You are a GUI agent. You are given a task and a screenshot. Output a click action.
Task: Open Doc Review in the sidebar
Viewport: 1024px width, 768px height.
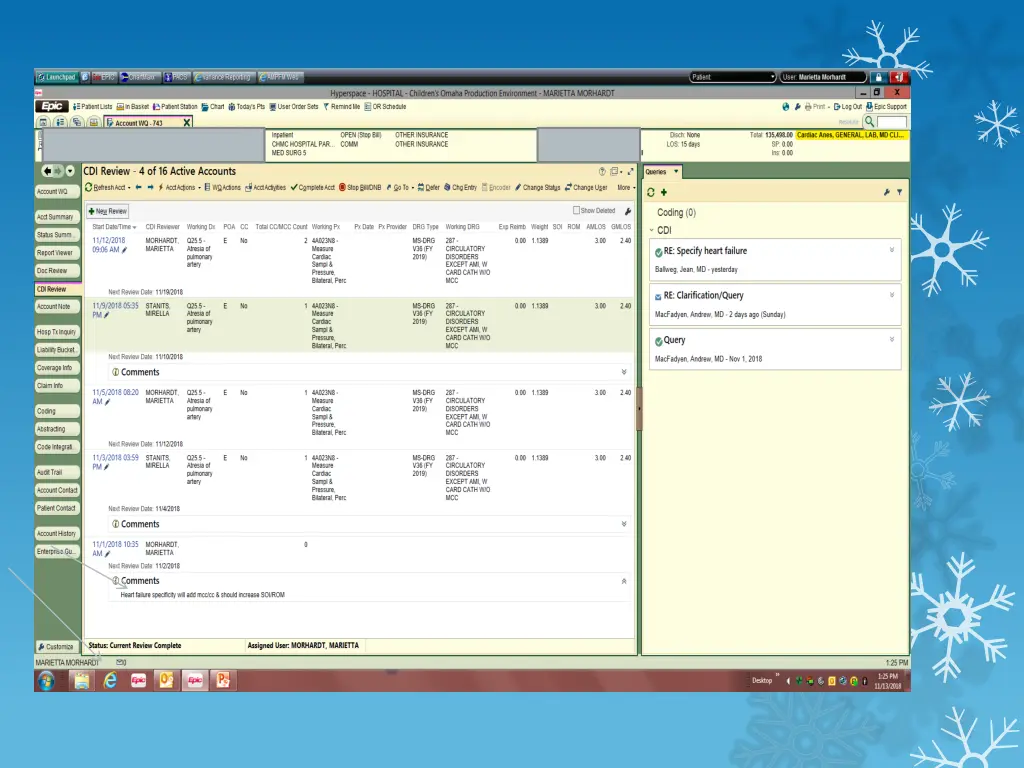point(57,270)
